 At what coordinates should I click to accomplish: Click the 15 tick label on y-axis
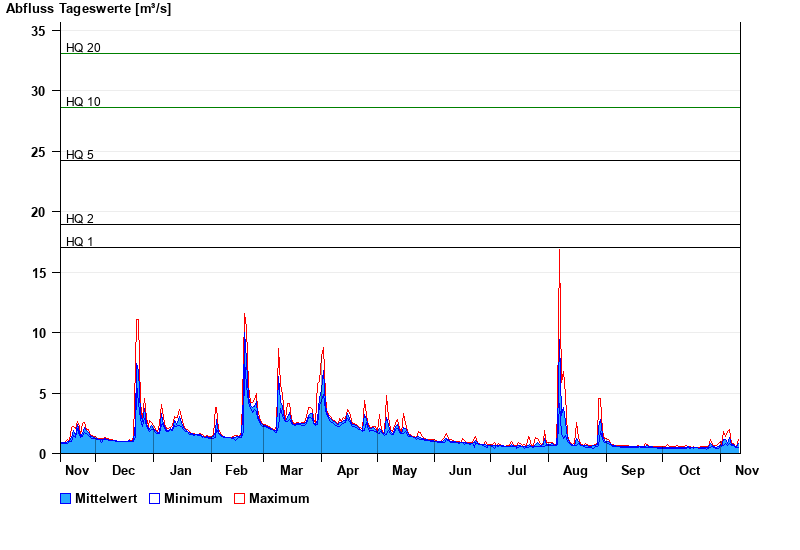(38, 272)
